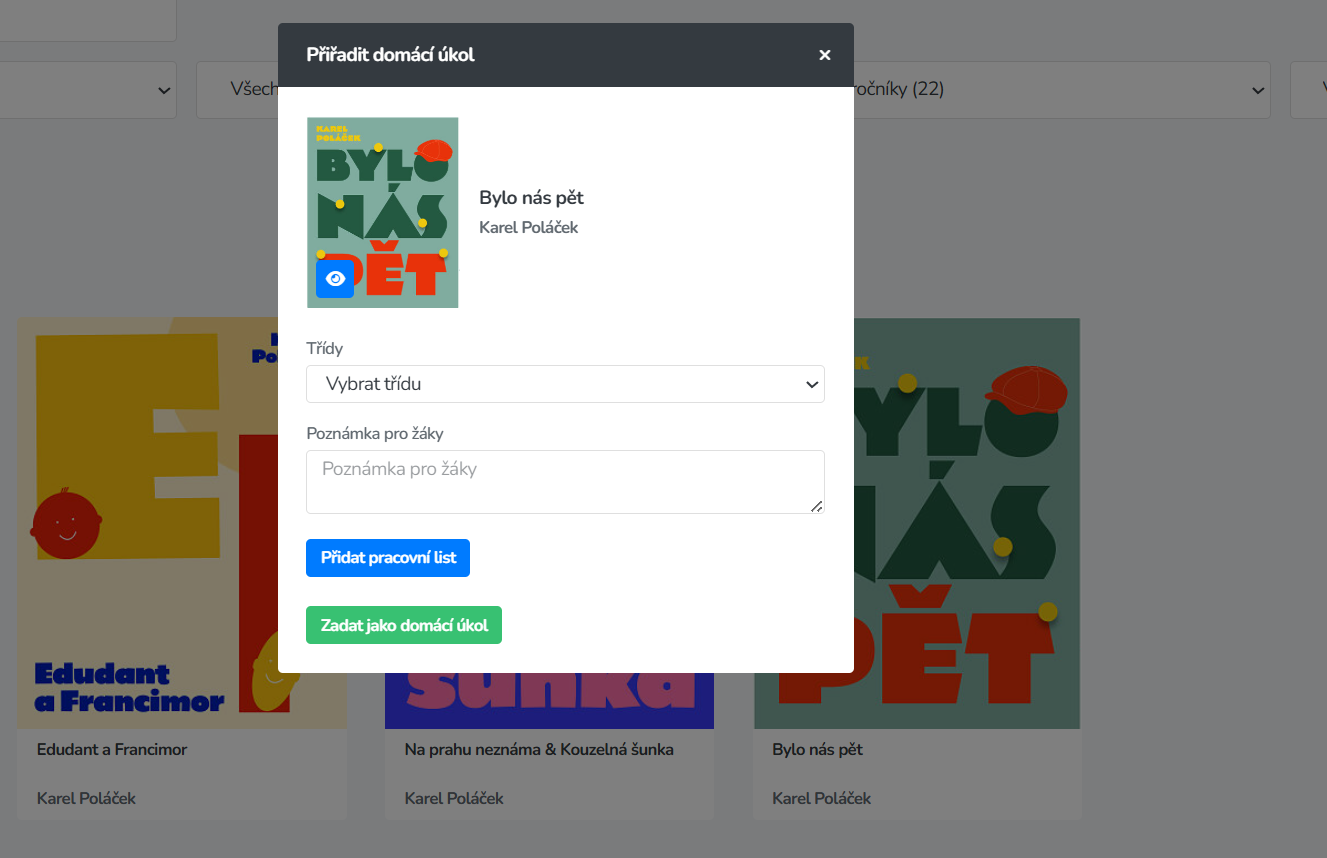
Task: Click Karel Poláček under Na prahu neznáma card
Action: (x=454, y=798)
